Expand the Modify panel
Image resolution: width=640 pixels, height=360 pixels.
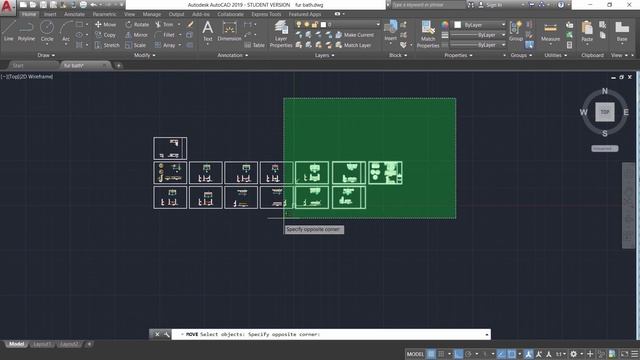point(144,55)
